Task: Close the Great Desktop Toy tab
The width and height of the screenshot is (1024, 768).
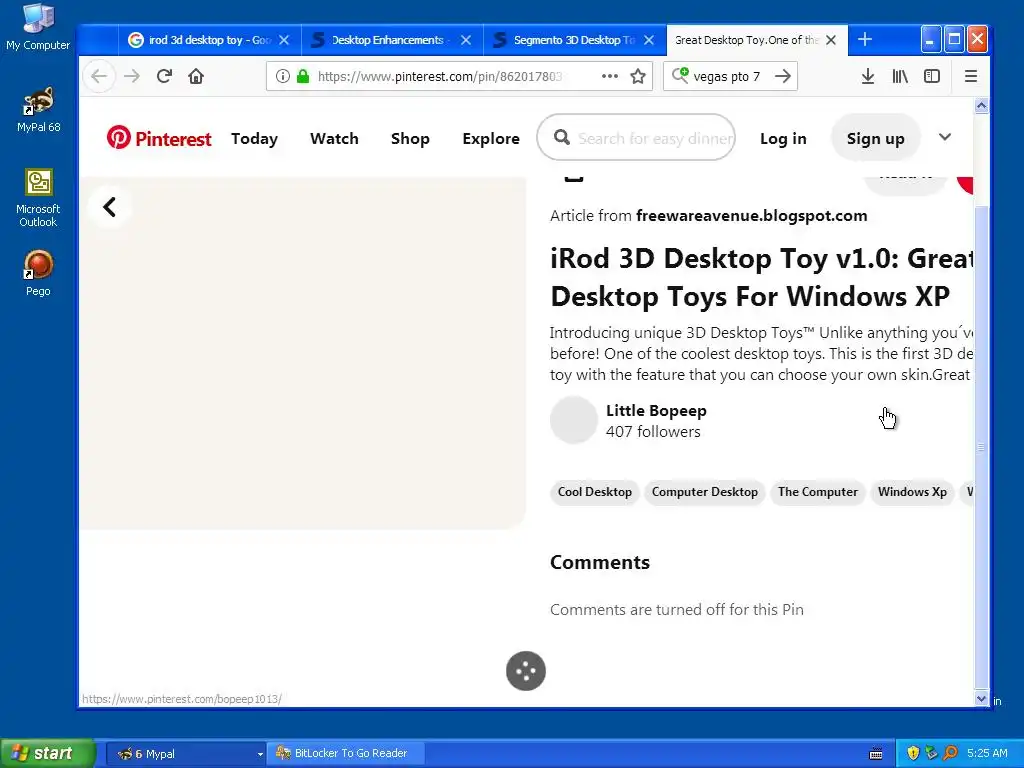Action: (x=831, y=40)
